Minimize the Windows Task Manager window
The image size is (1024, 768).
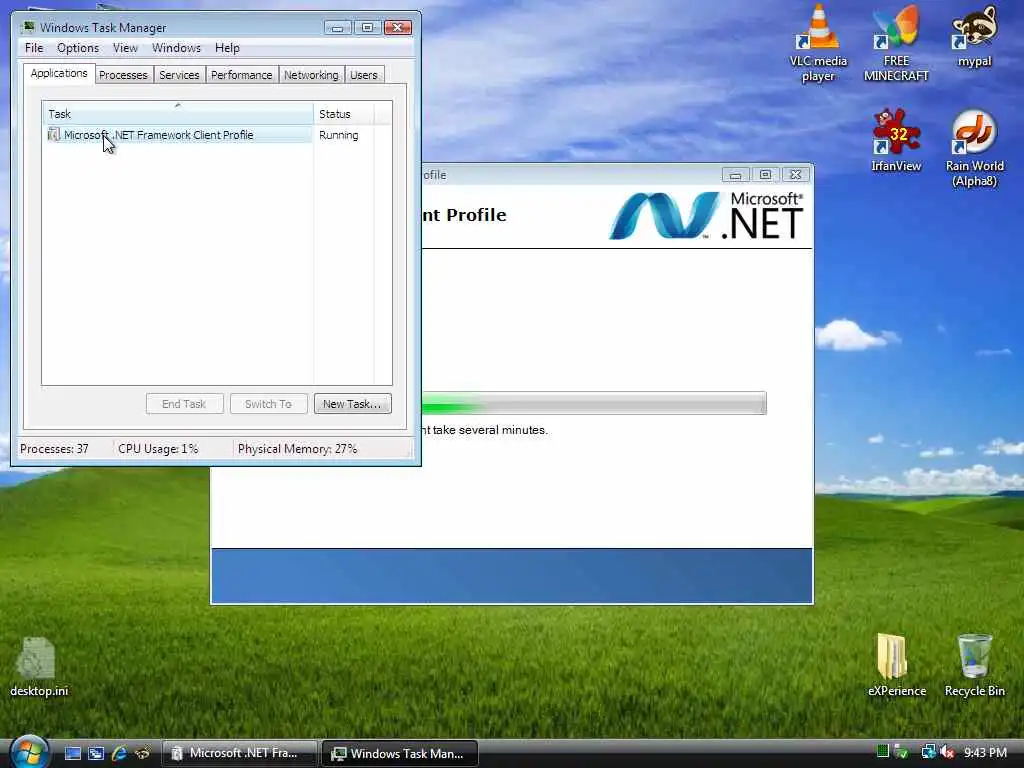coord(337,27)
